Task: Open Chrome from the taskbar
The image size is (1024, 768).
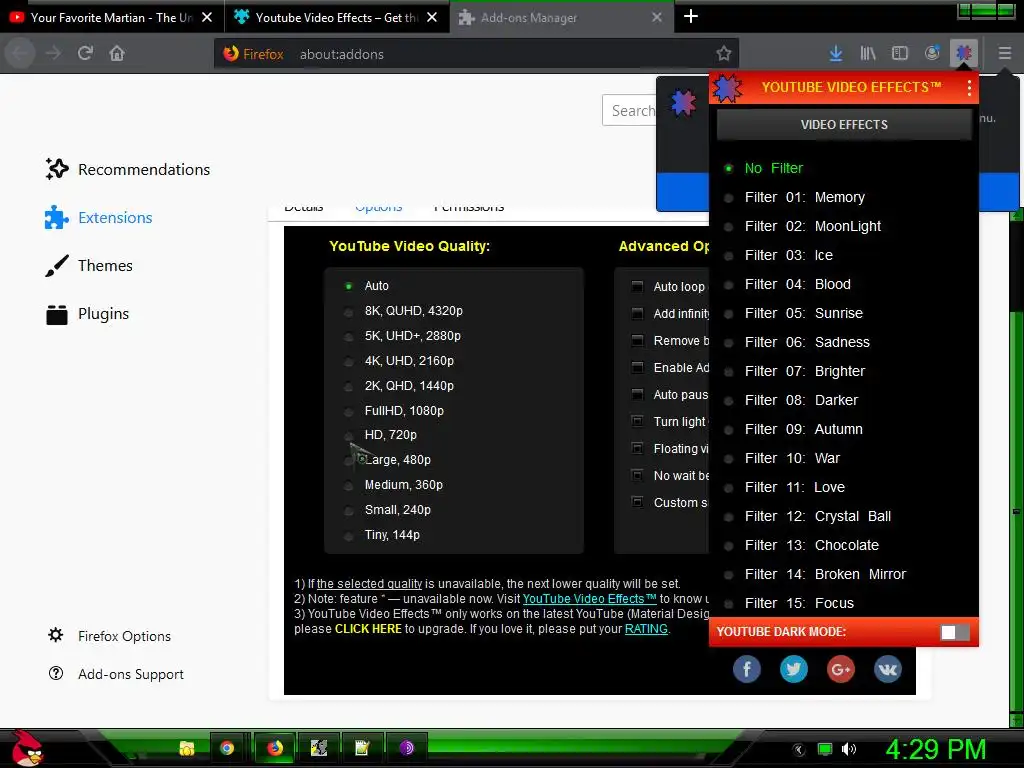Action: (x=227, y=748)
